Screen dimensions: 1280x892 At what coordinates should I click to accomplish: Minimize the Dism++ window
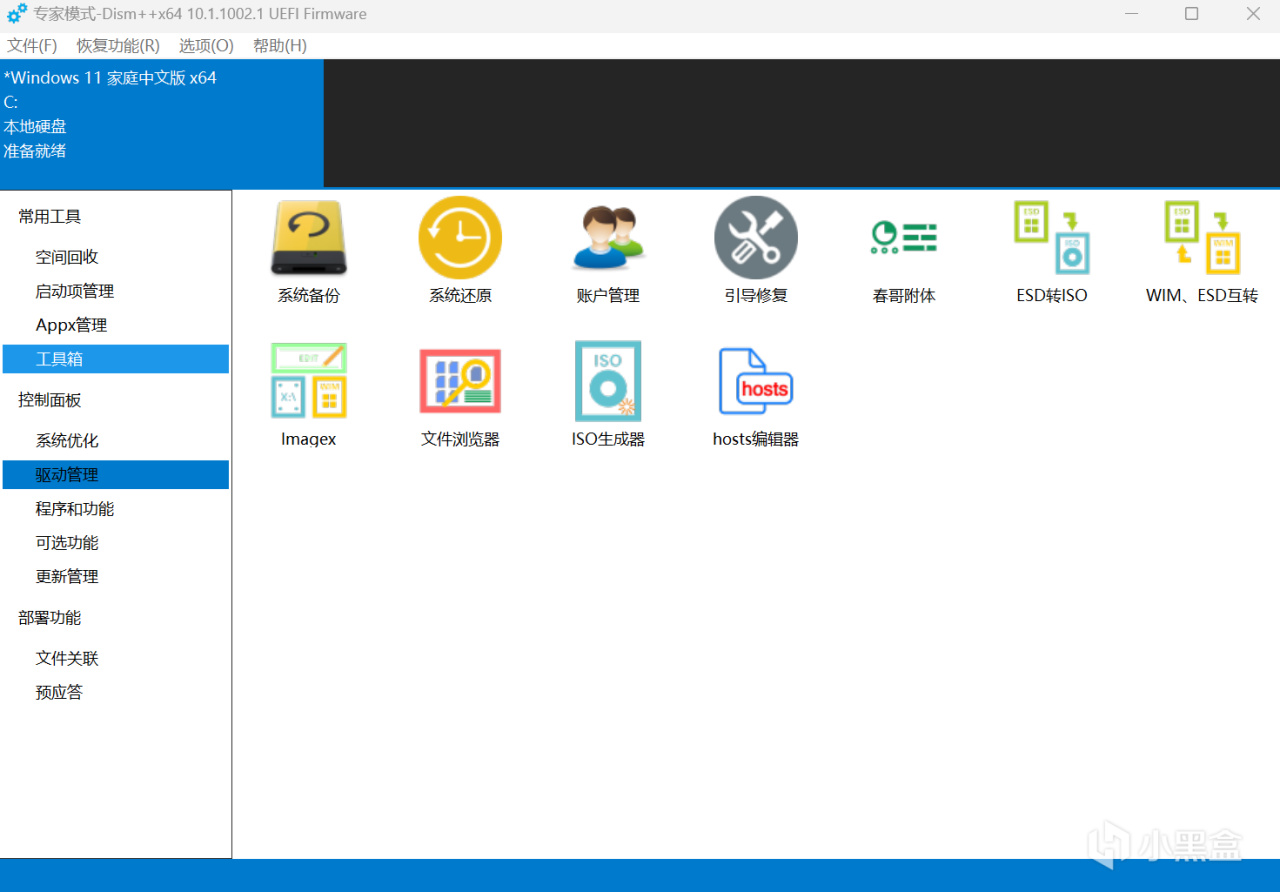[x=1130, y=14]
